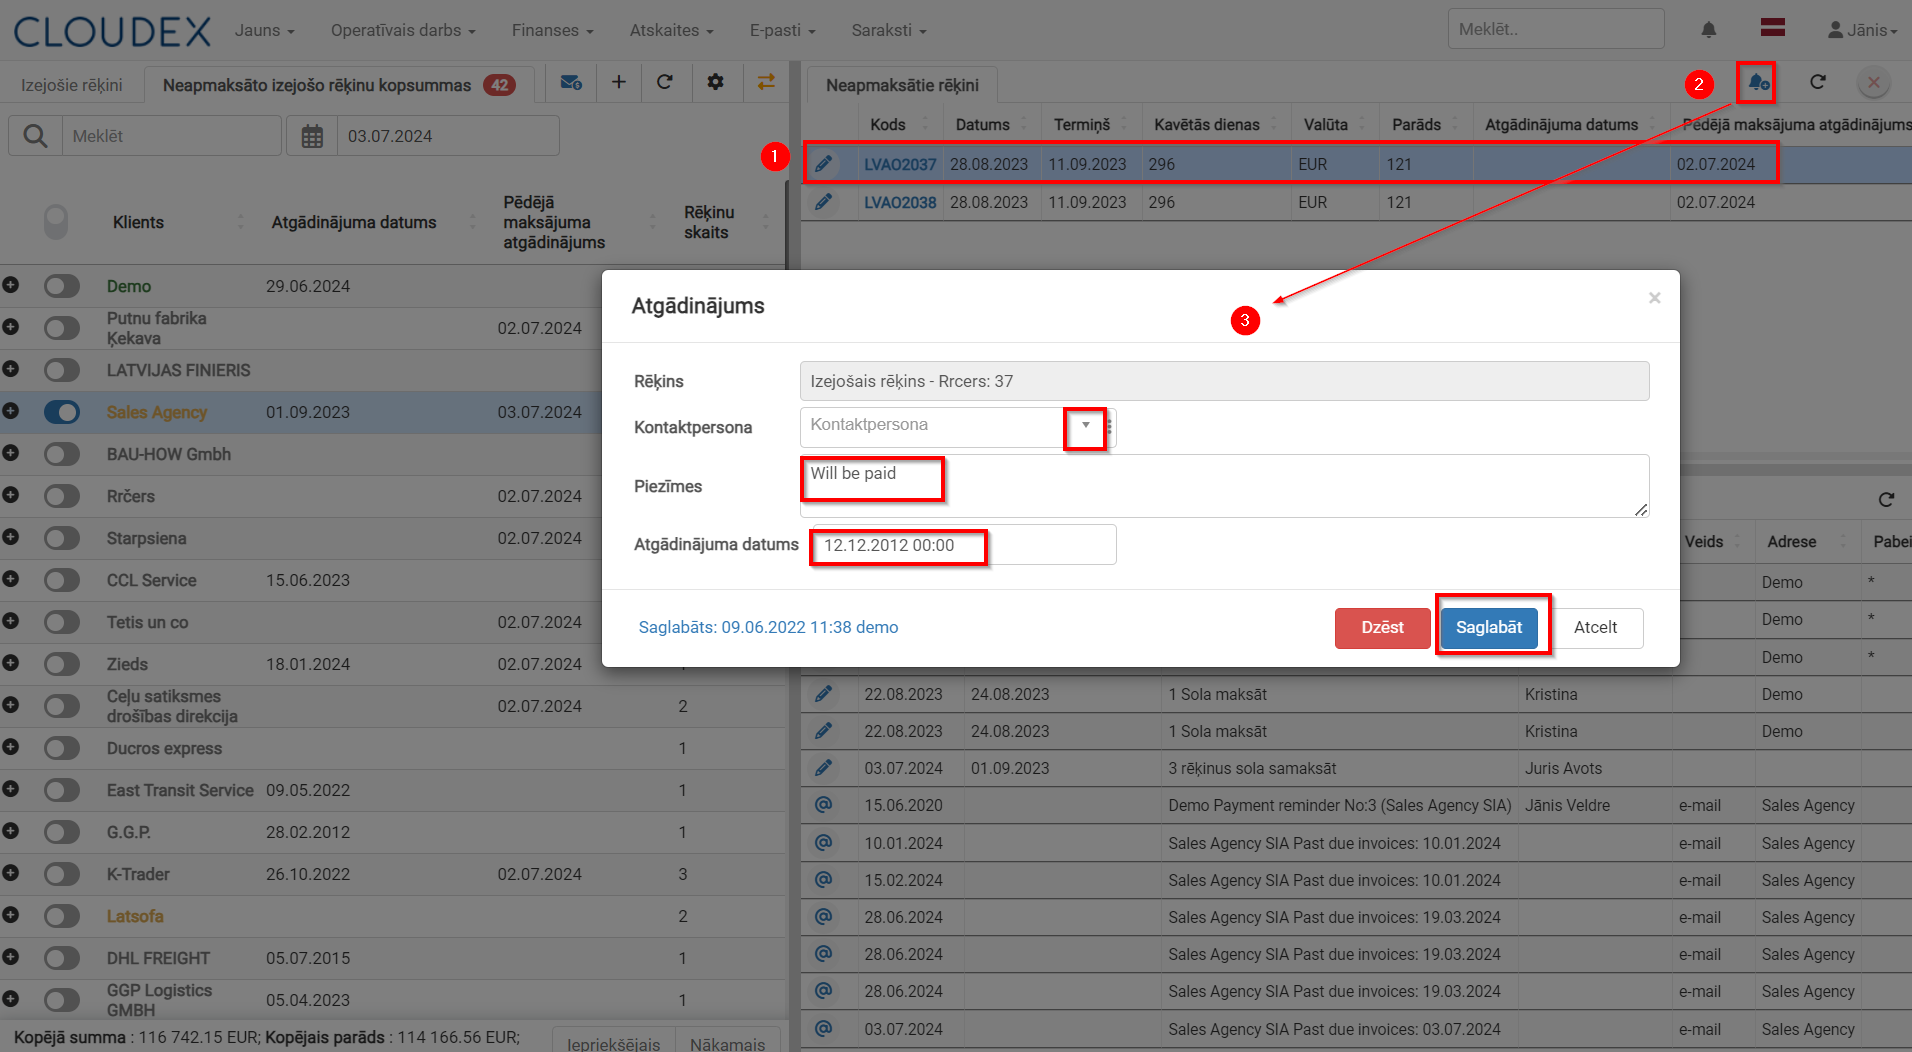Edit the Juris Avots reminder row

click(823, 768)
